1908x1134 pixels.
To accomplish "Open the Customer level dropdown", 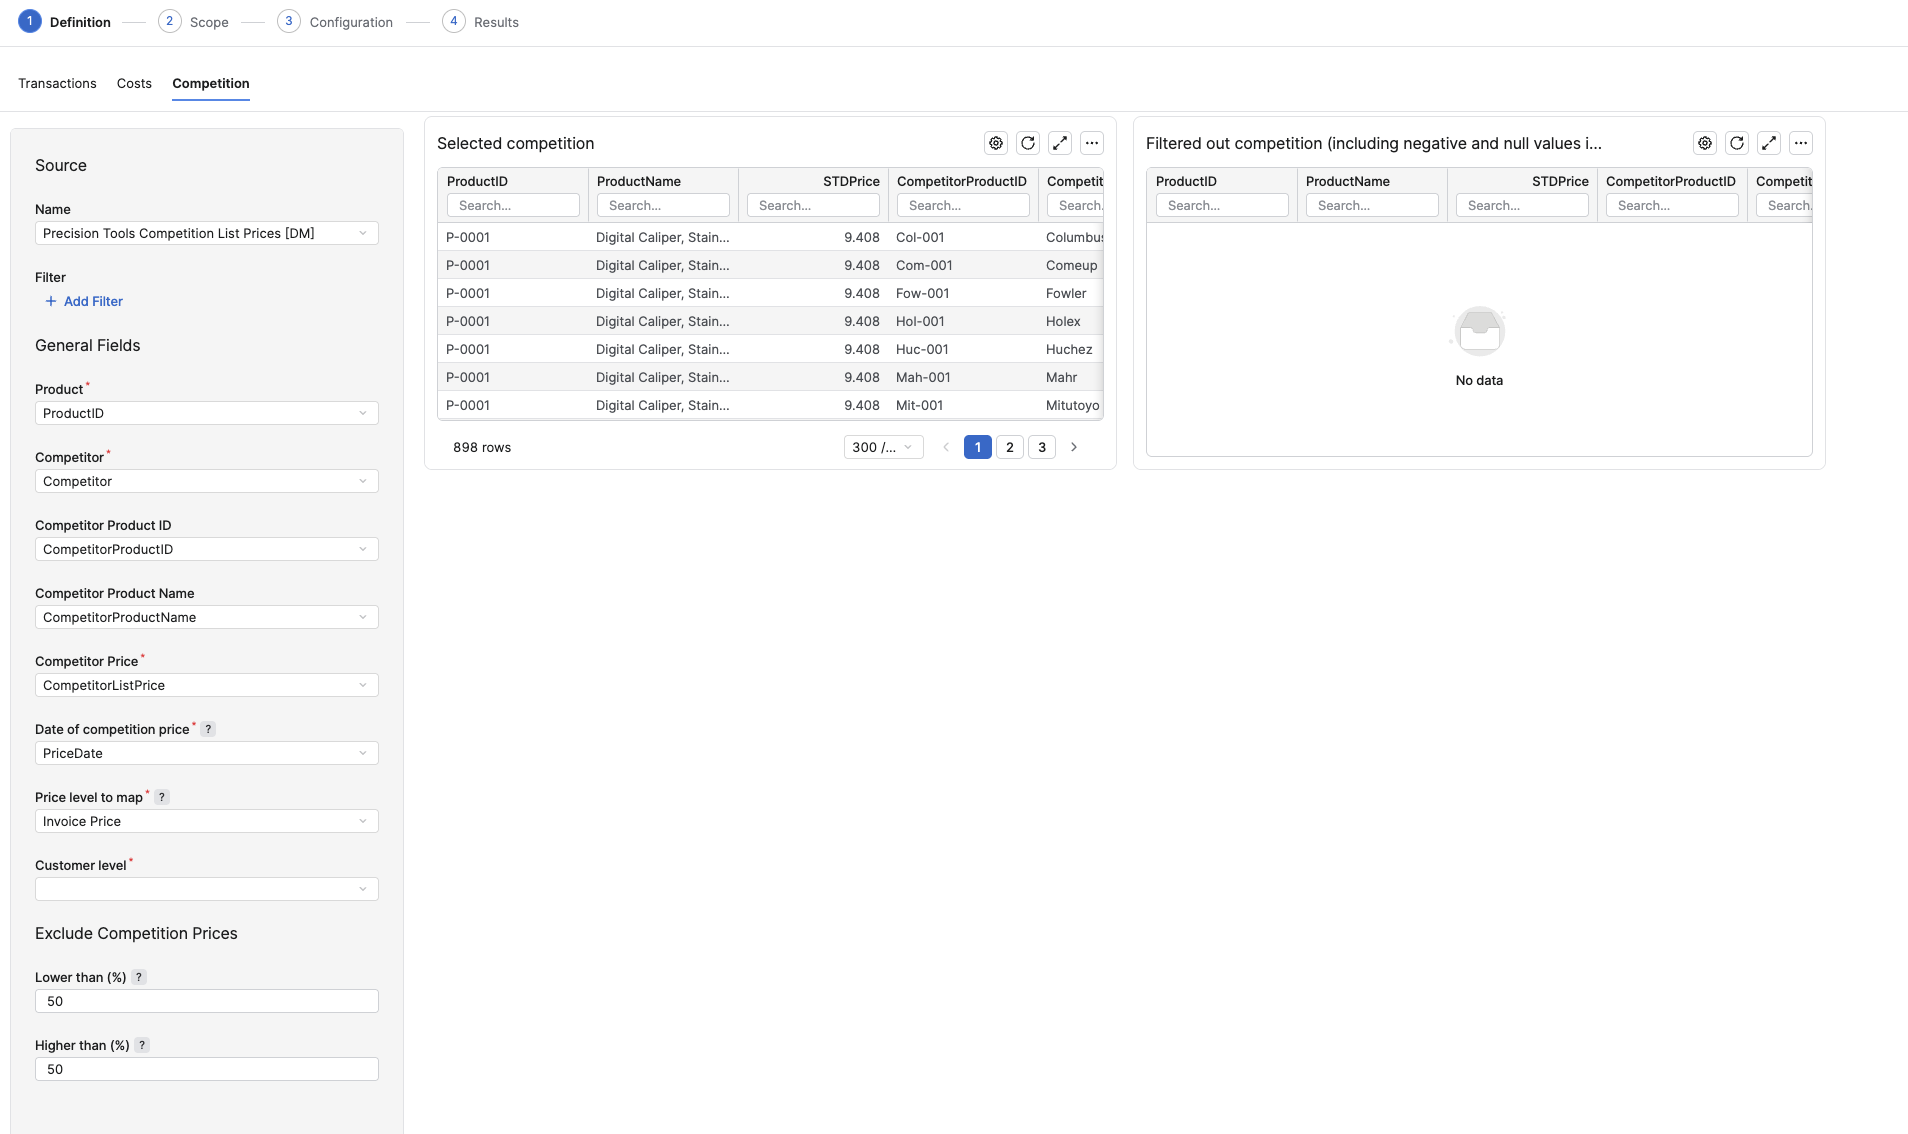I will tap(207, 889).
